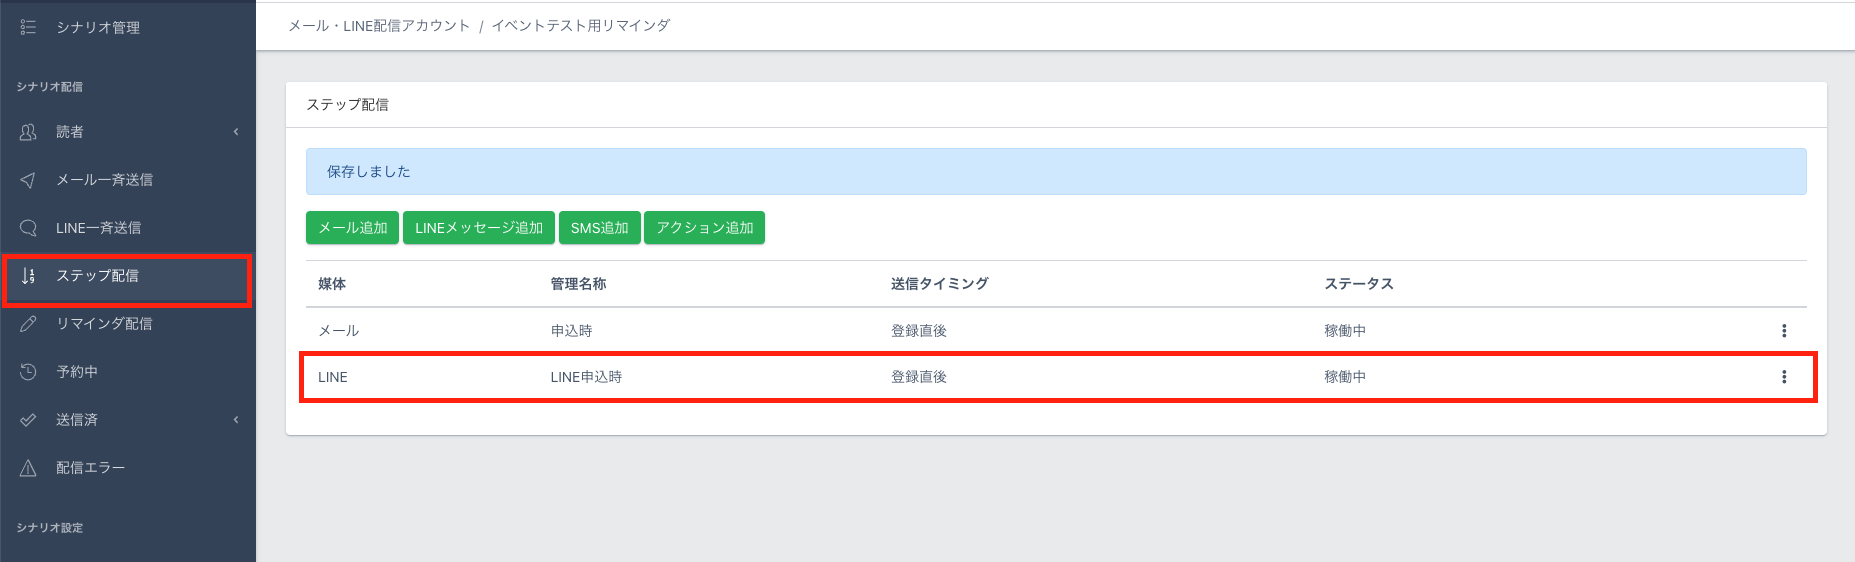Select the ステップ配信 sort icon
This screenshot has height=562, width=1855.
[x=28, y=276]
